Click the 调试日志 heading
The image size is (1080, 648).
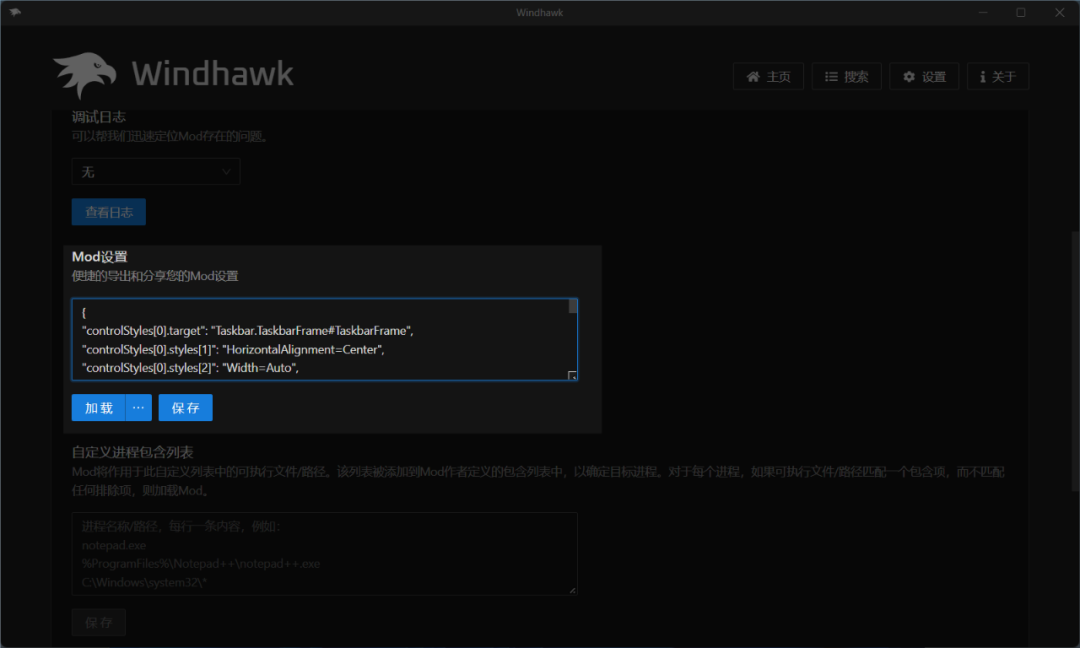click(x=98, y=117)
